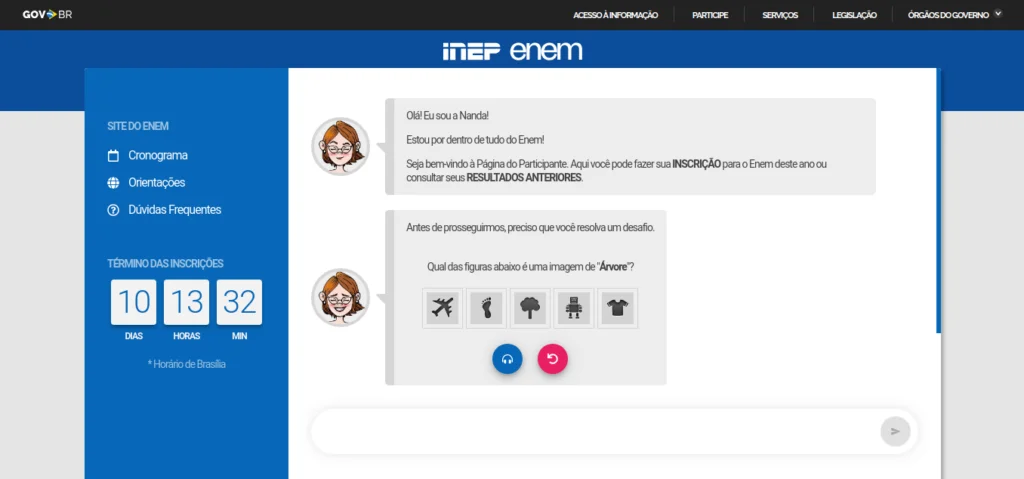Choose the tree captcha figure
The height and width of the screenshot is (479, 1024).
click(530, 308)
